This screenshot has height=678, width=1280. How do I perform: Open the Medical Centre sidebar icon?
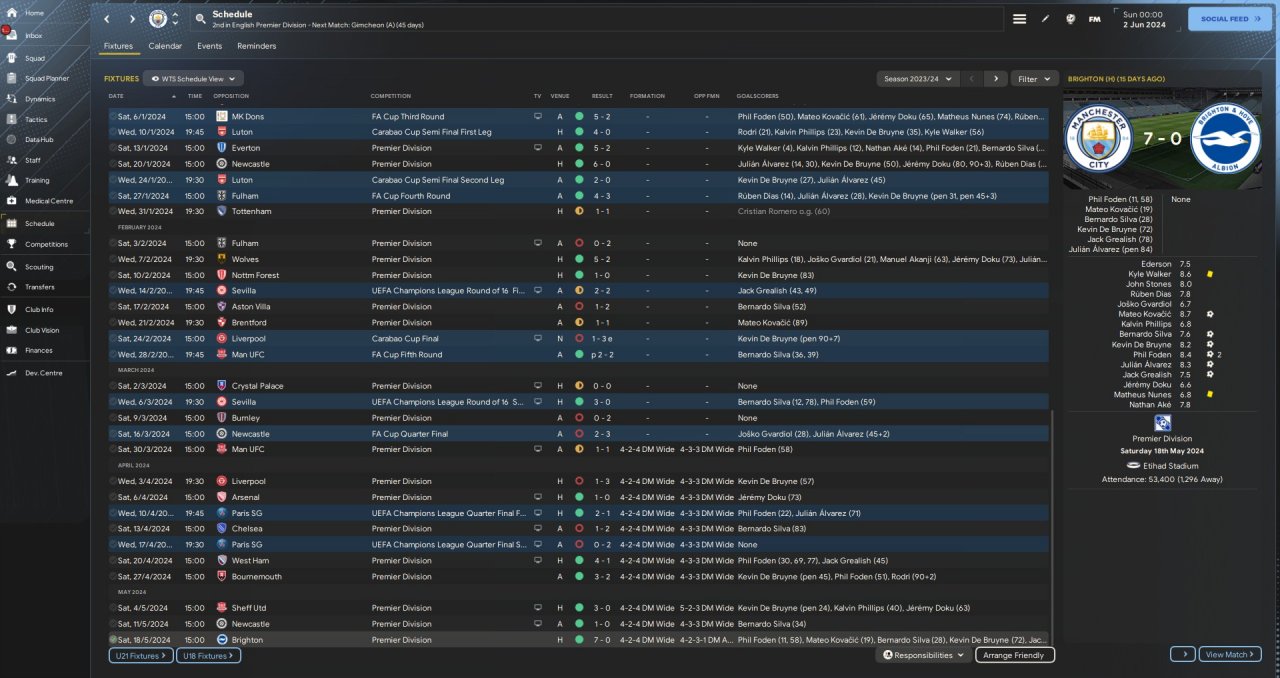(14, 201)
